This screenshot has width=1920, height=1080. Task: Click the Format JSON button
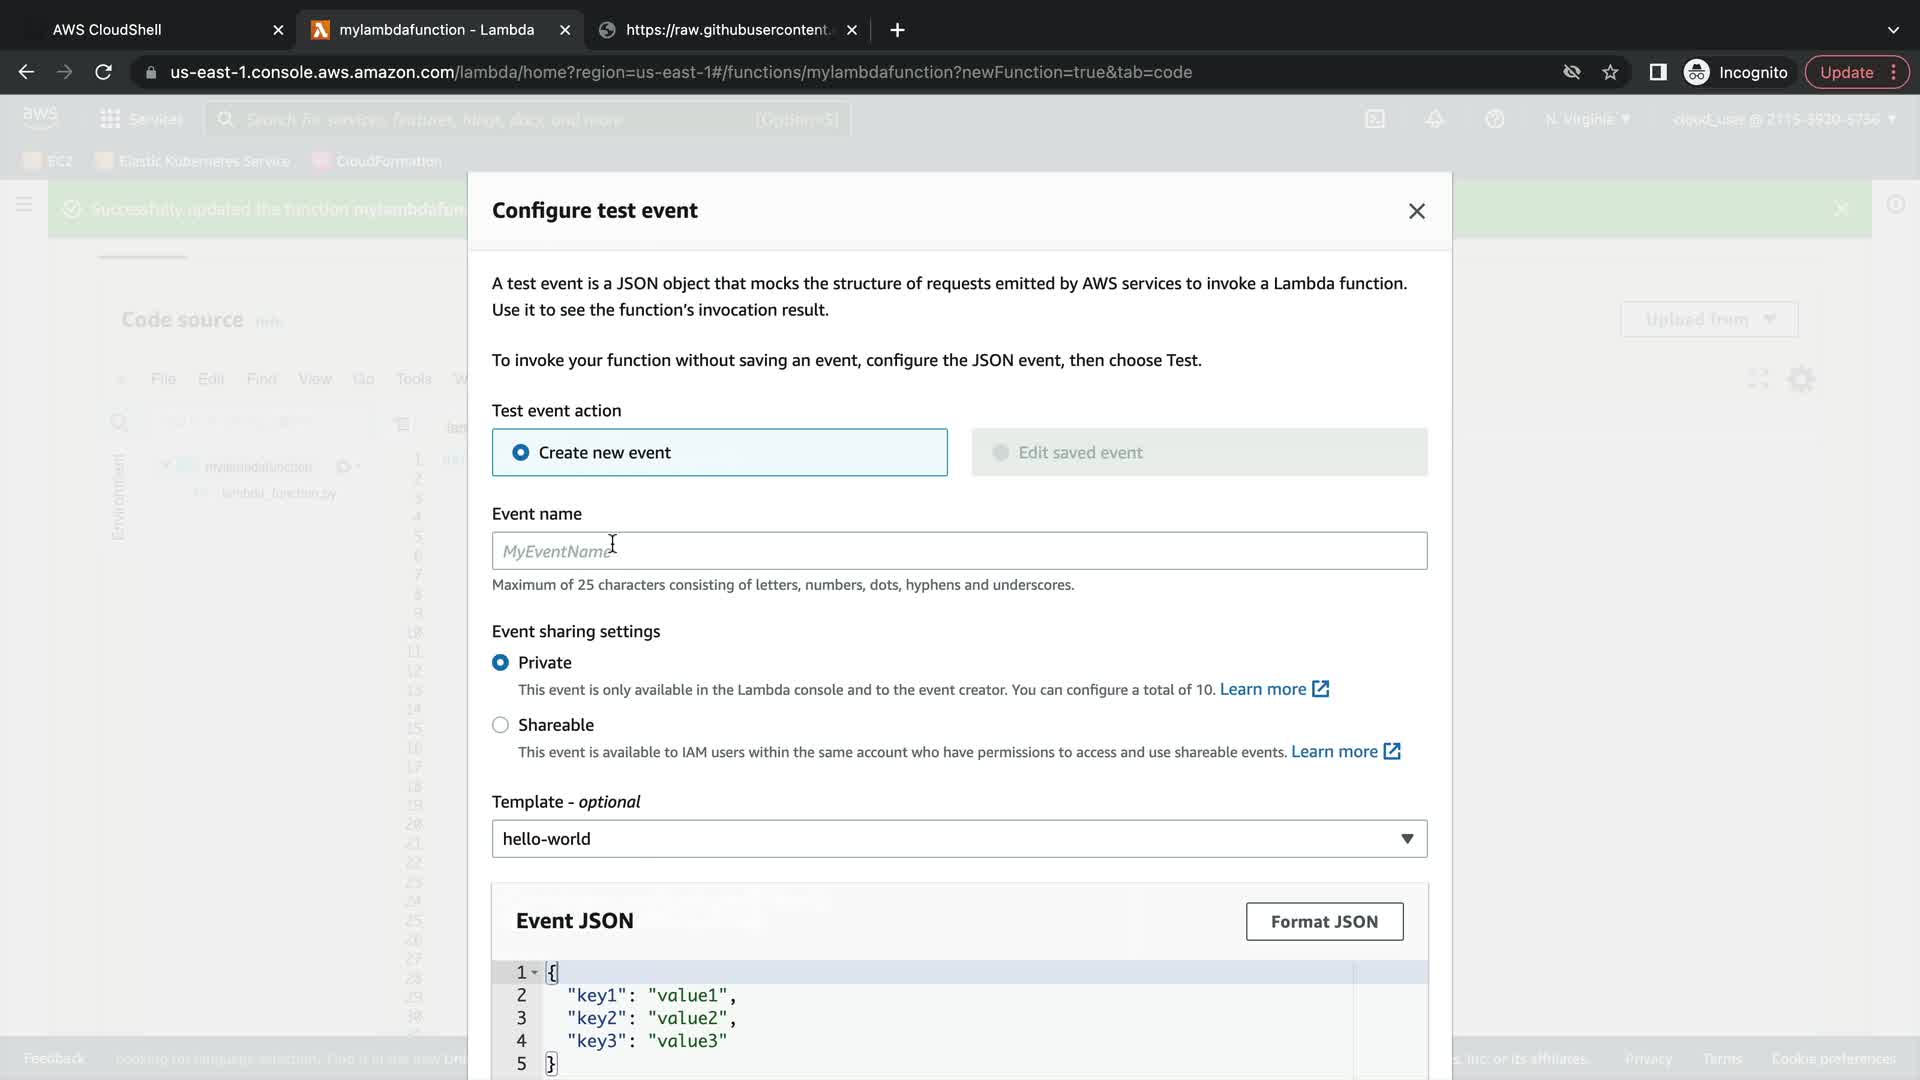[1323, 922]
